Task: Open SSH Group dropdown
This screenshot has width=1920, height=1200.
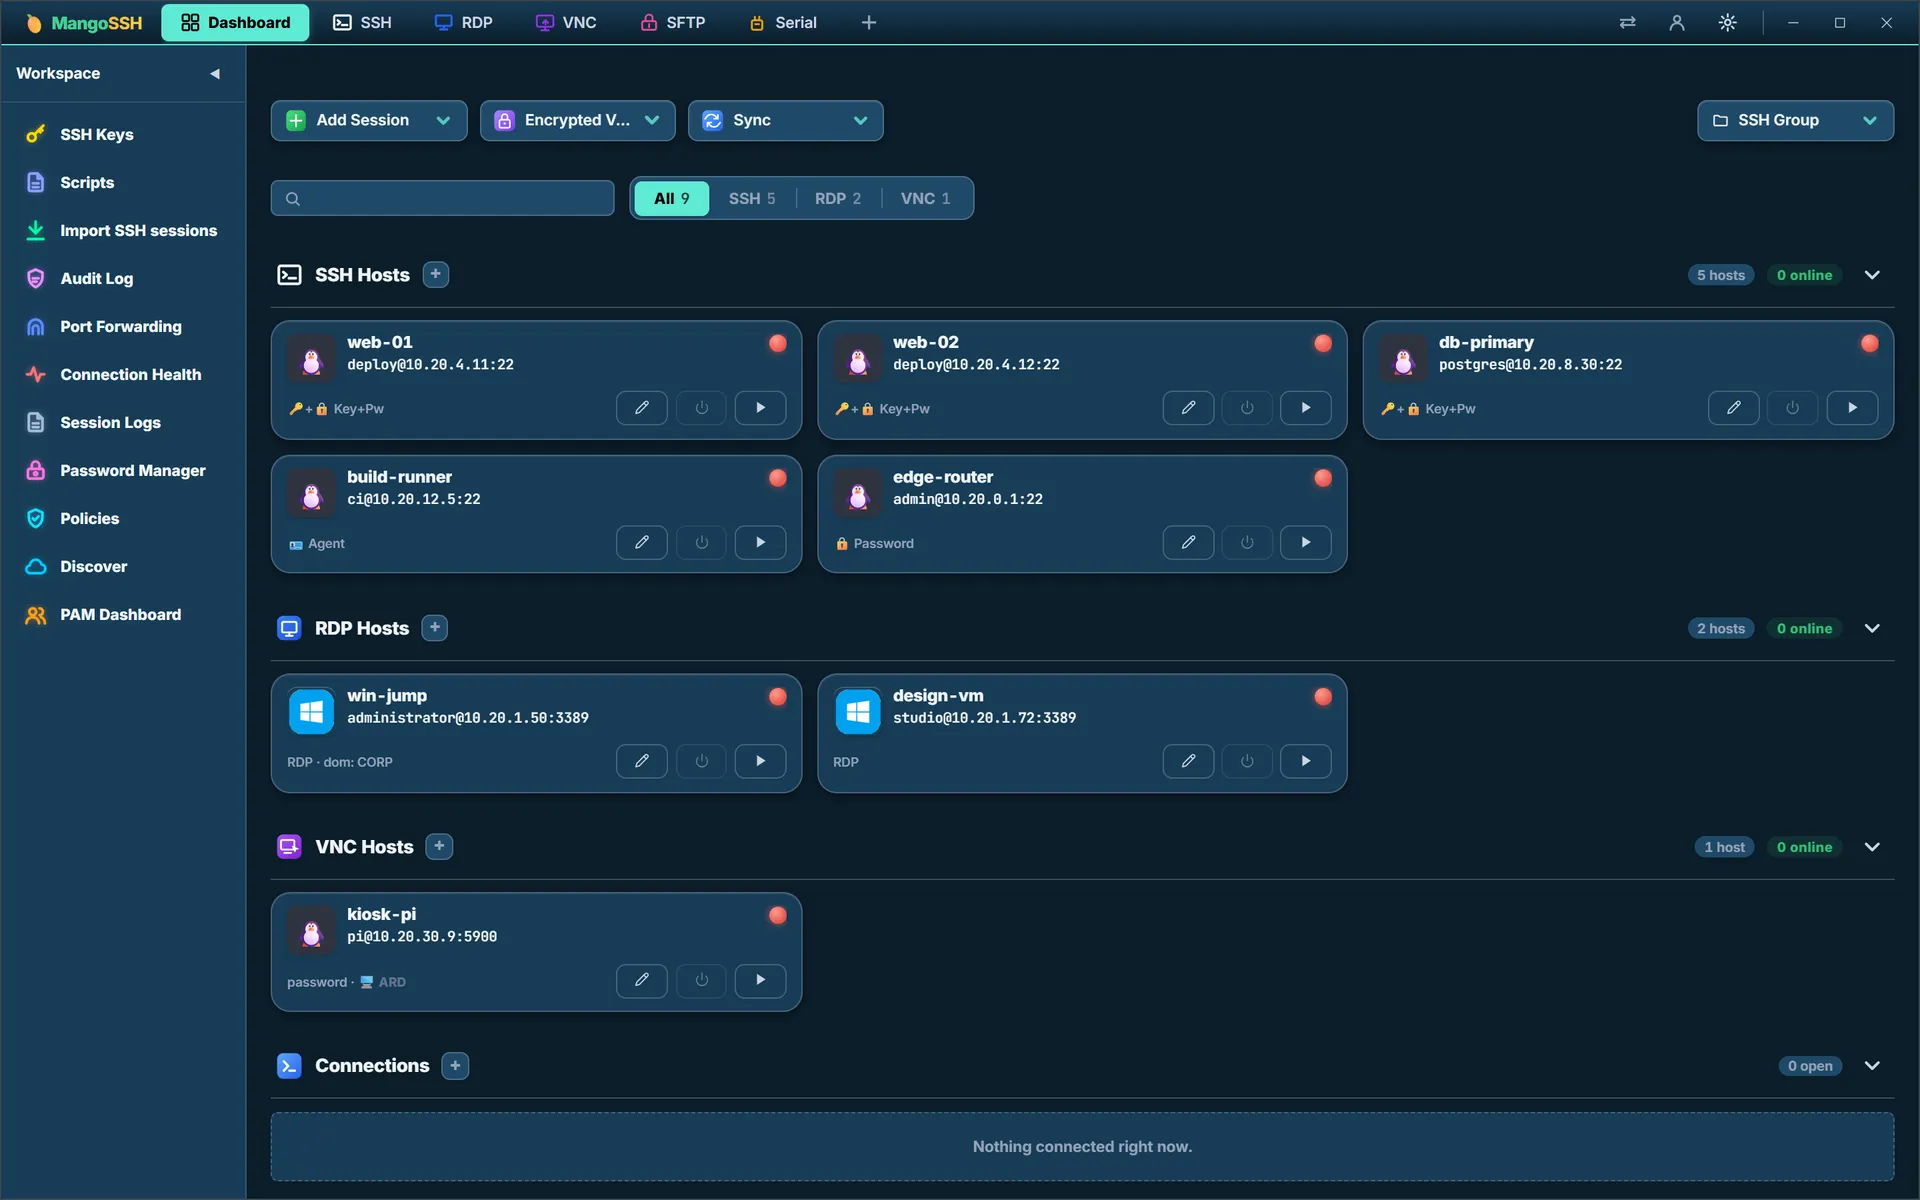Action: [x=1795, y=120]
